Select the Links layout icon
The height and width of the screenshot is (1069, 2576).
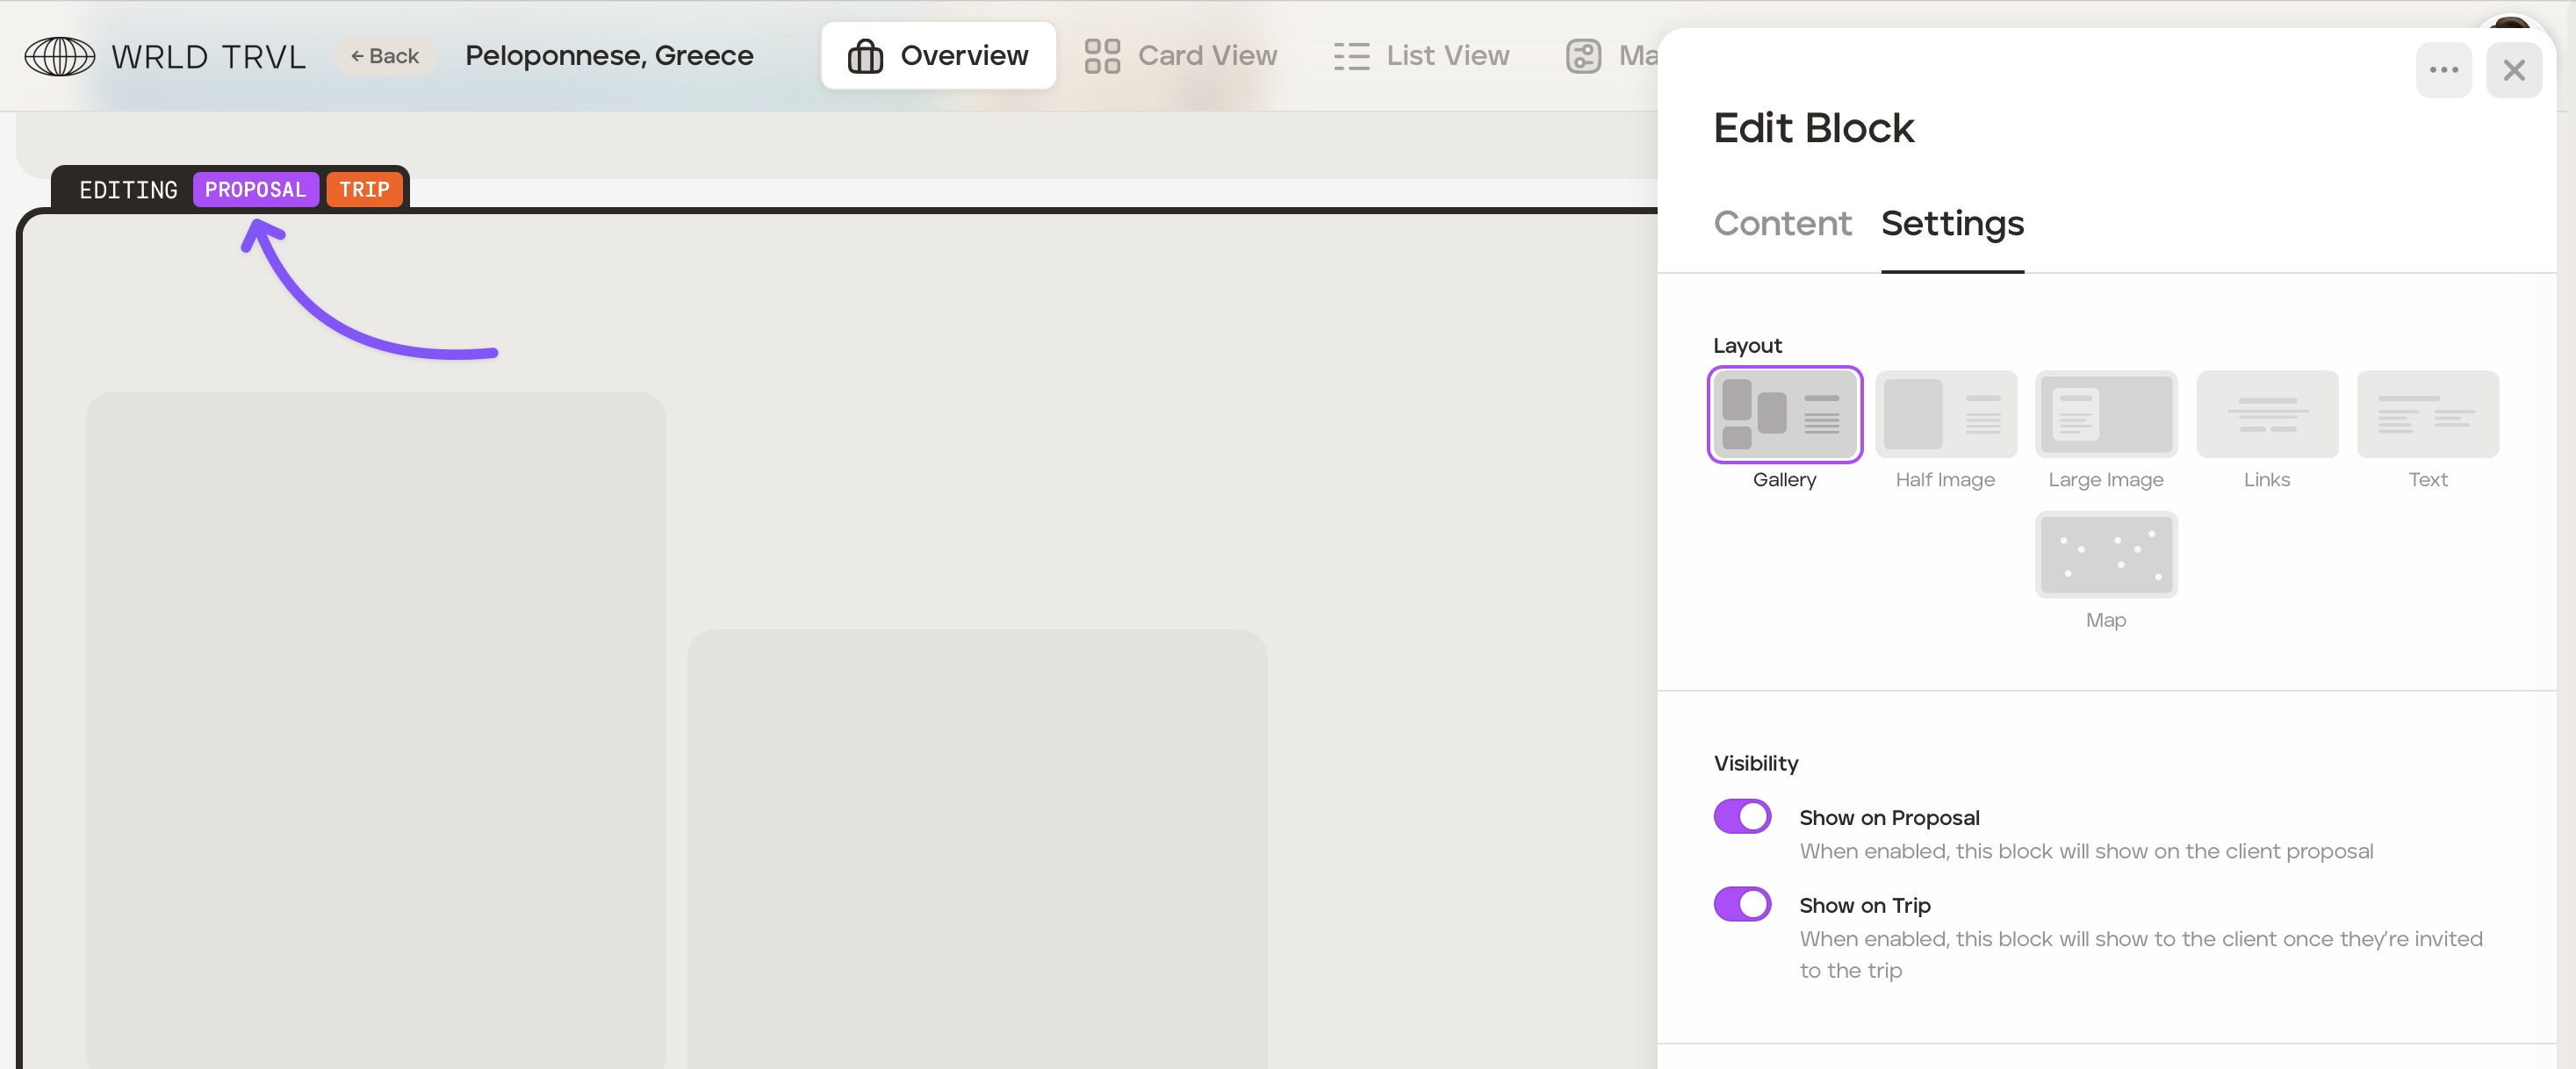(2266, 414)
